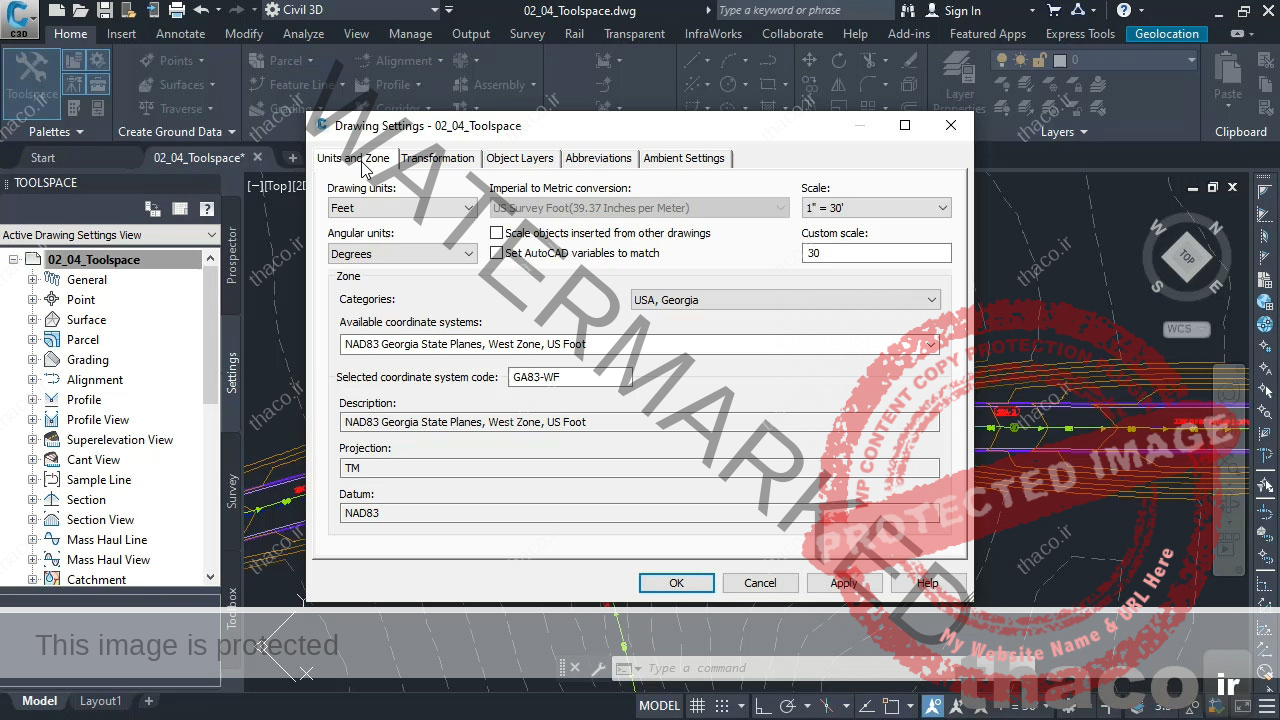Click the OK button in Drawing Settings
The height and width of the screenshot is (720, 1280).
coord(676,583)
